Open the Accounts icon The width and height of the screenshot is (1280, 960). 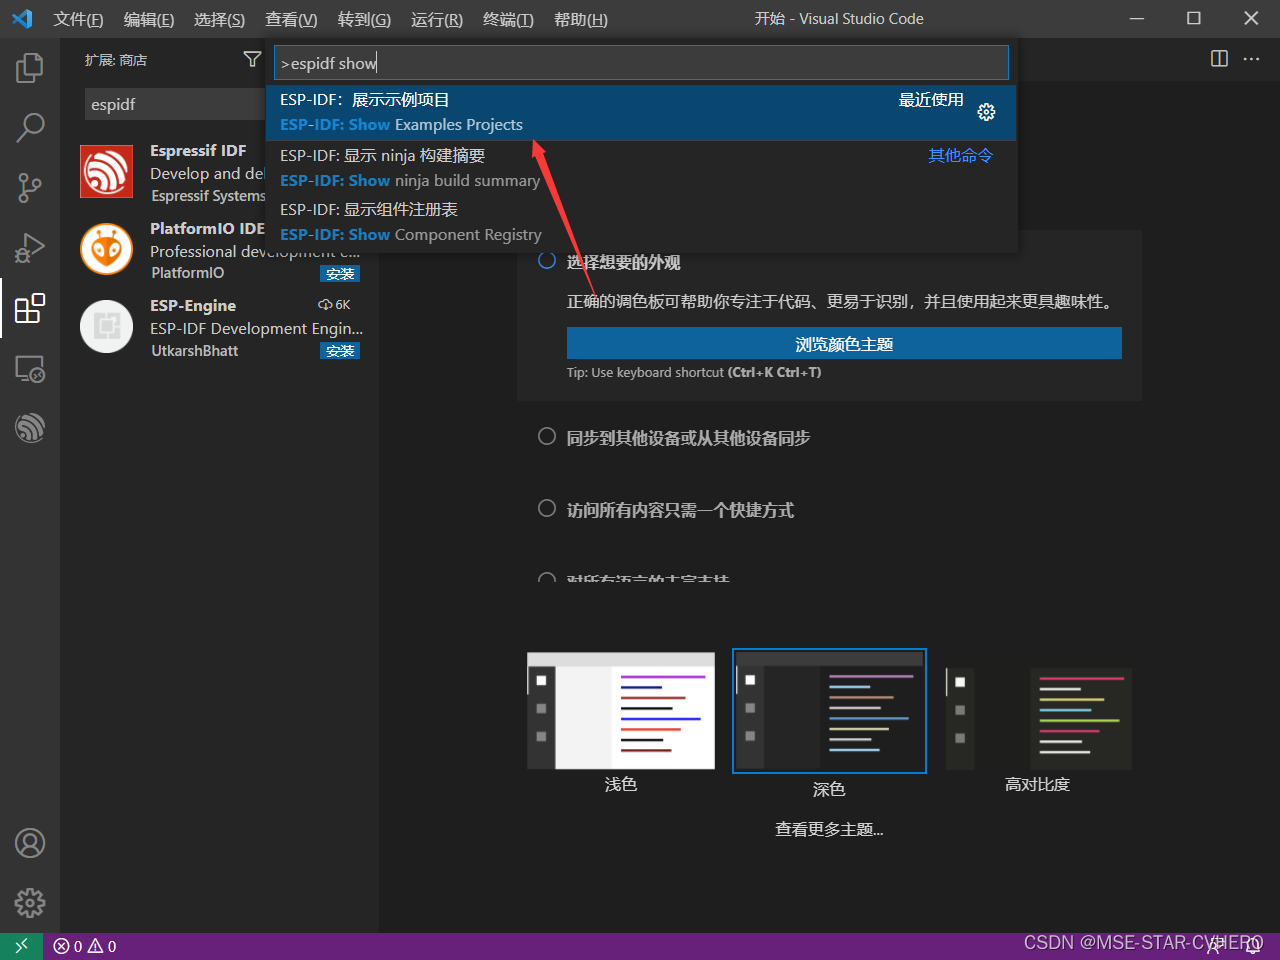coord(30,843)
